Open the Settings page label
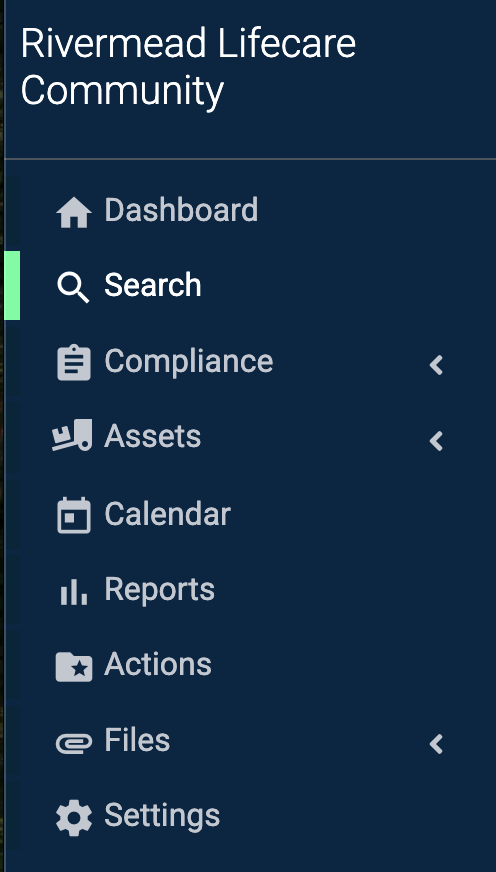 pos(162,816)
